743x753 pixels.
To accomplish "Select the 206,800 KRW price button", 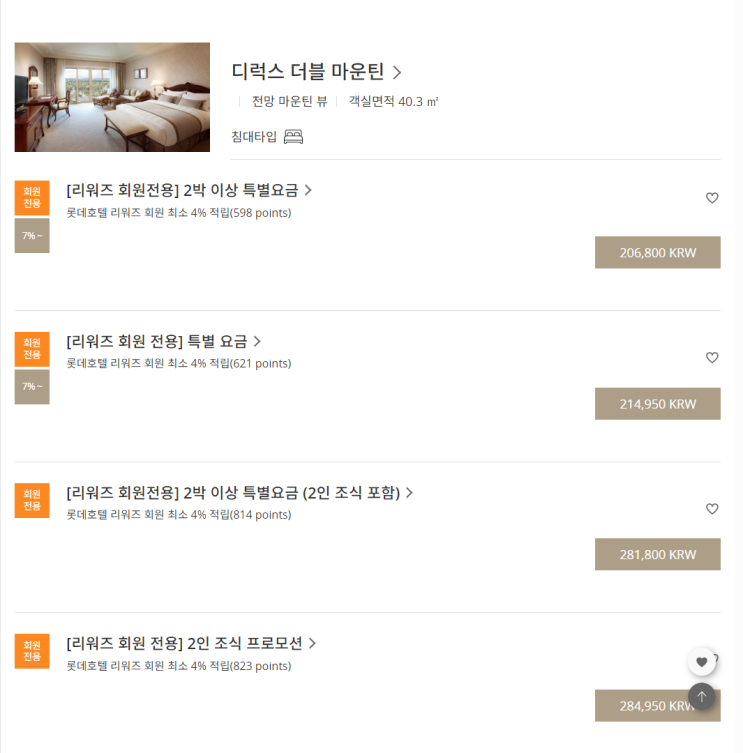I will 657,253.
